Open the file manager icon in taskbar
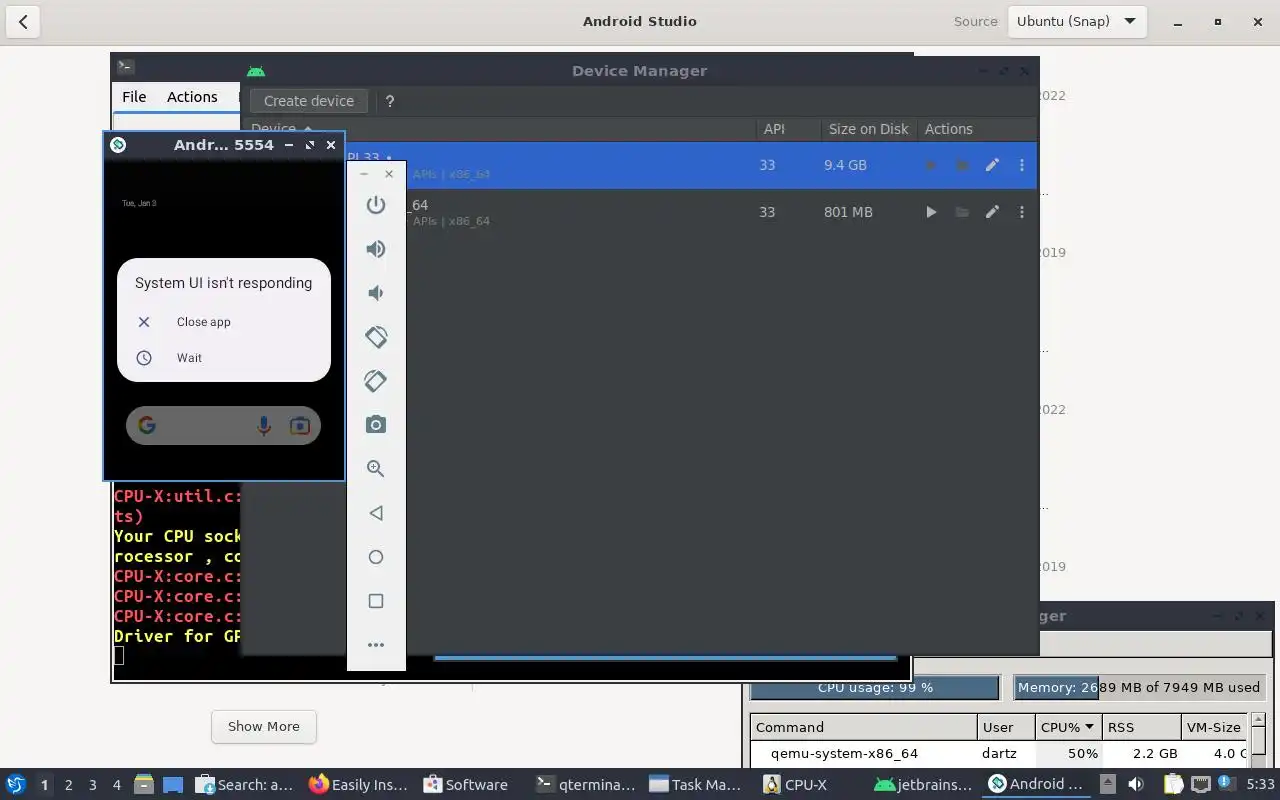Image resolution: width=1280 pixels, height=800 pixels. [x=144, y=785]
